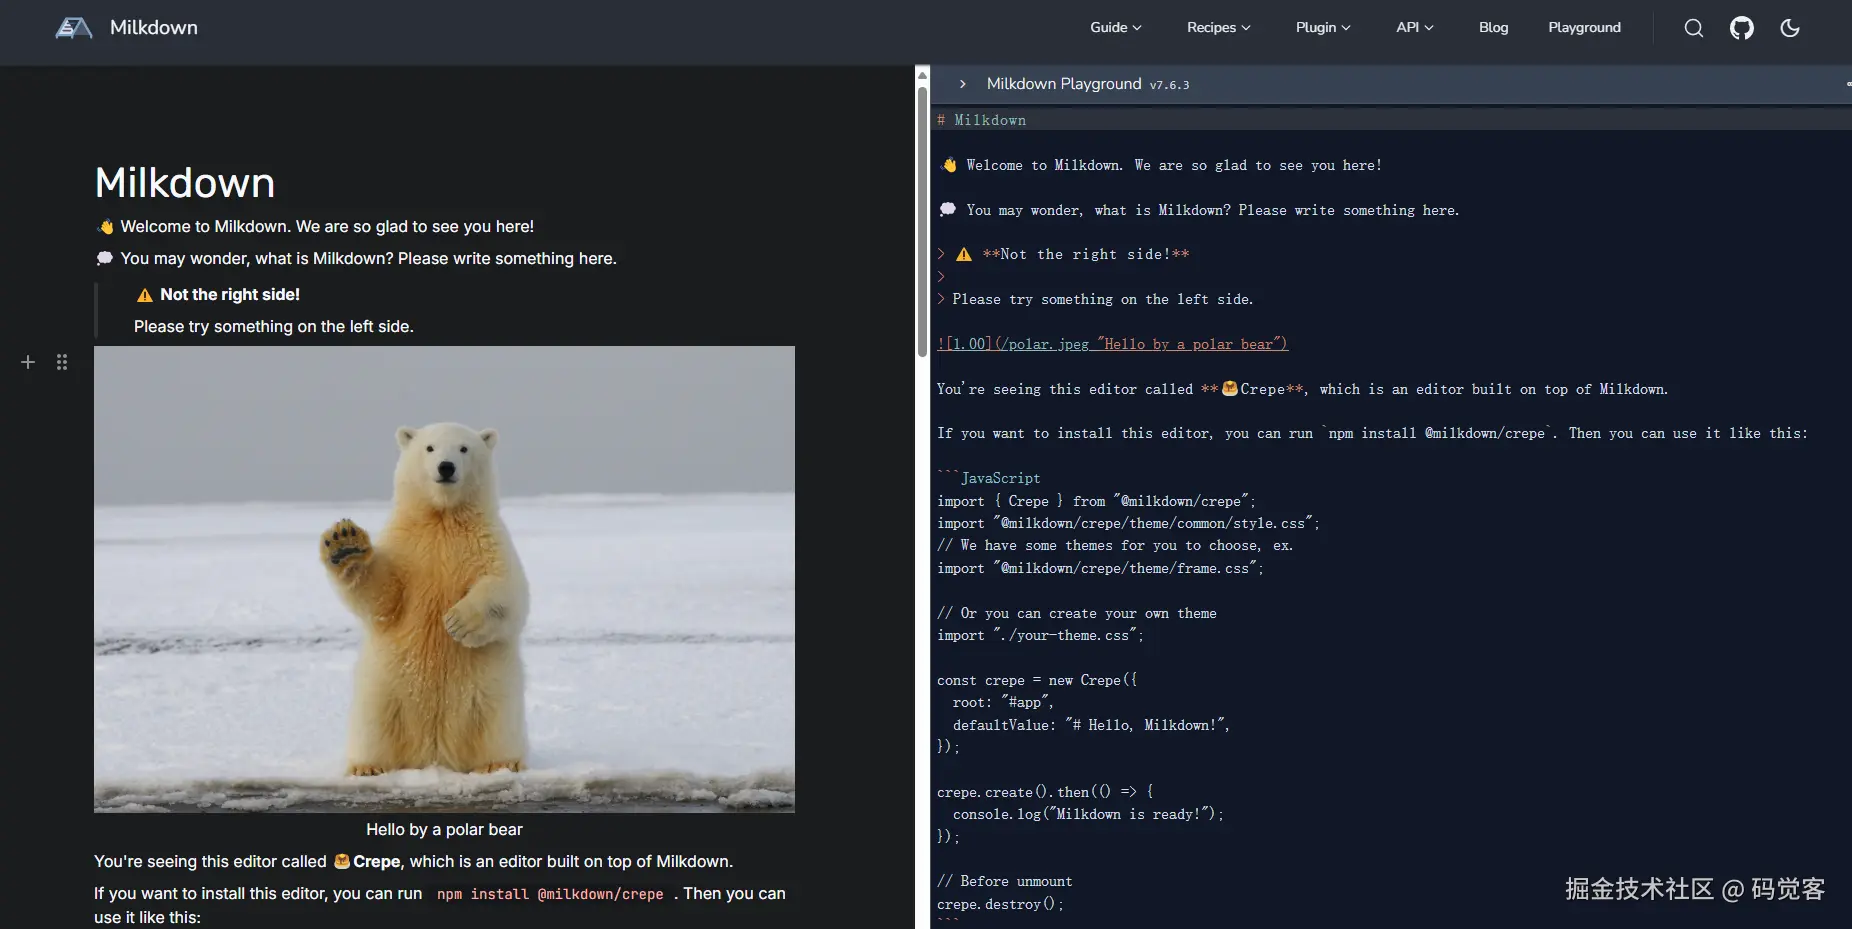Click the "const crepe = new Crepe({" line
Screen dimensions: 1852x929
[x=1037, y=680]
